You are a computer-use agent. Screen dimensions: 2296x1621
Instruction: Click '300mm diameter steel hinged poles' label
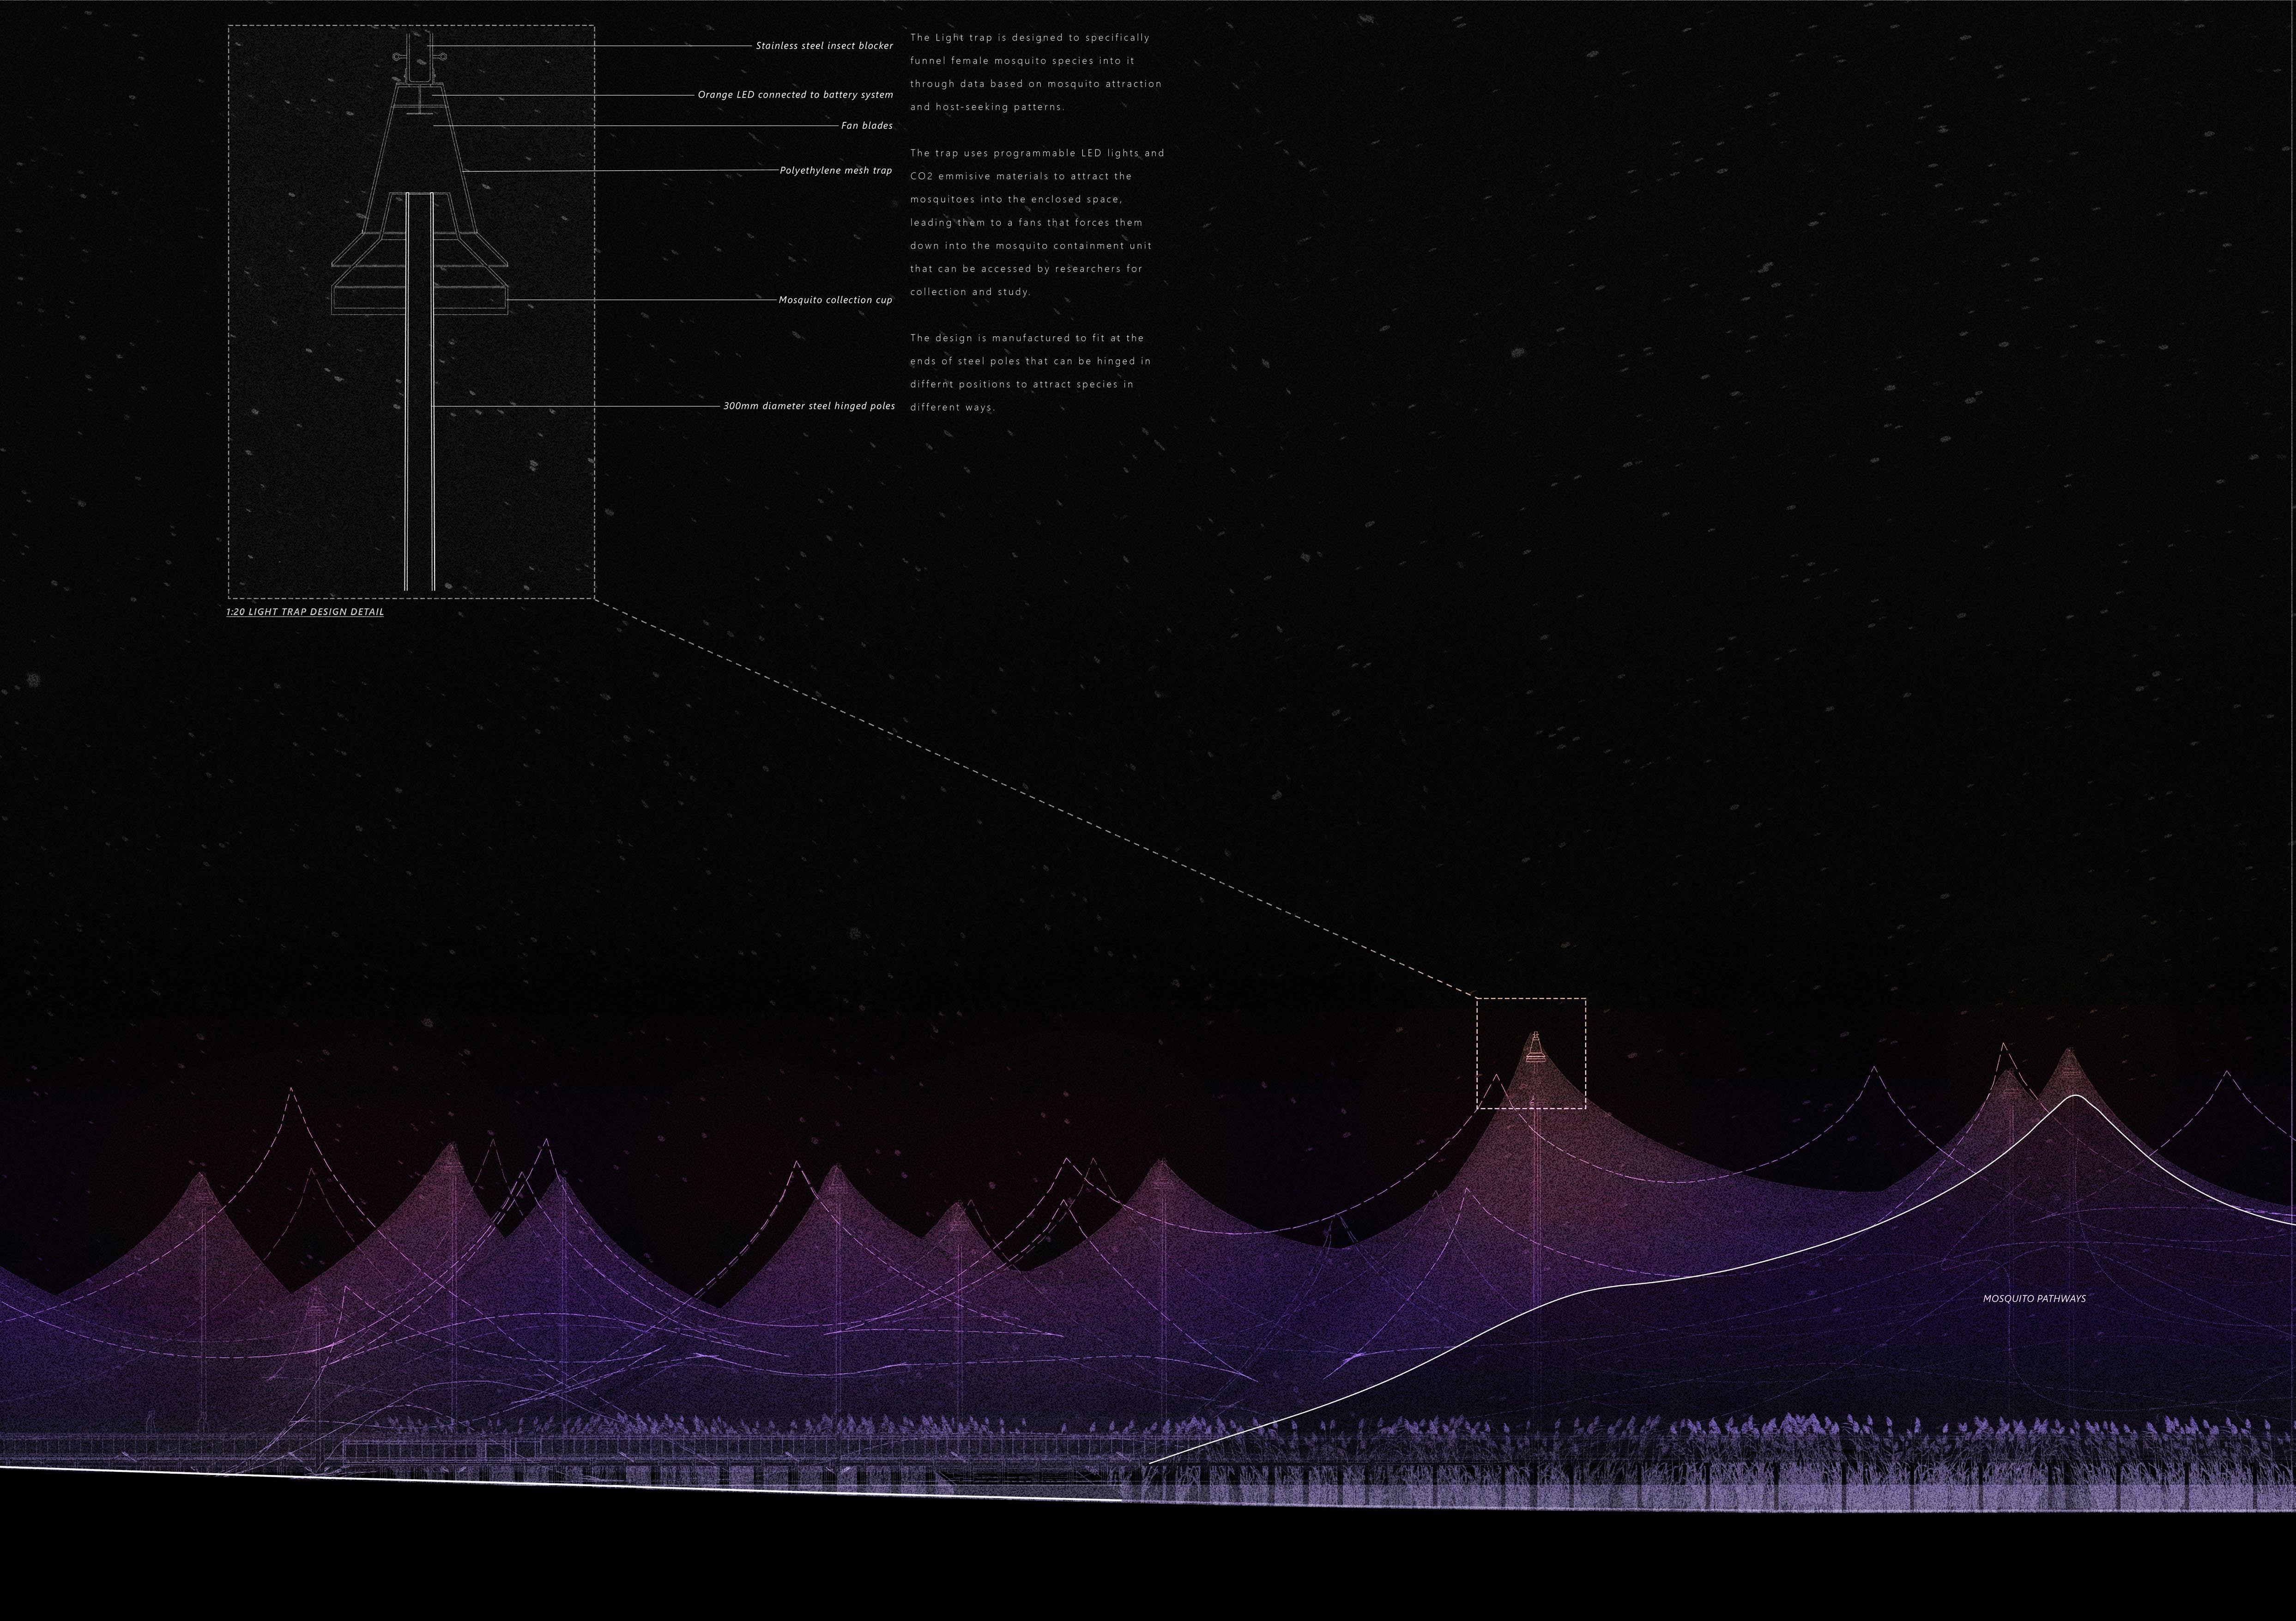click(x=809, y=407)
